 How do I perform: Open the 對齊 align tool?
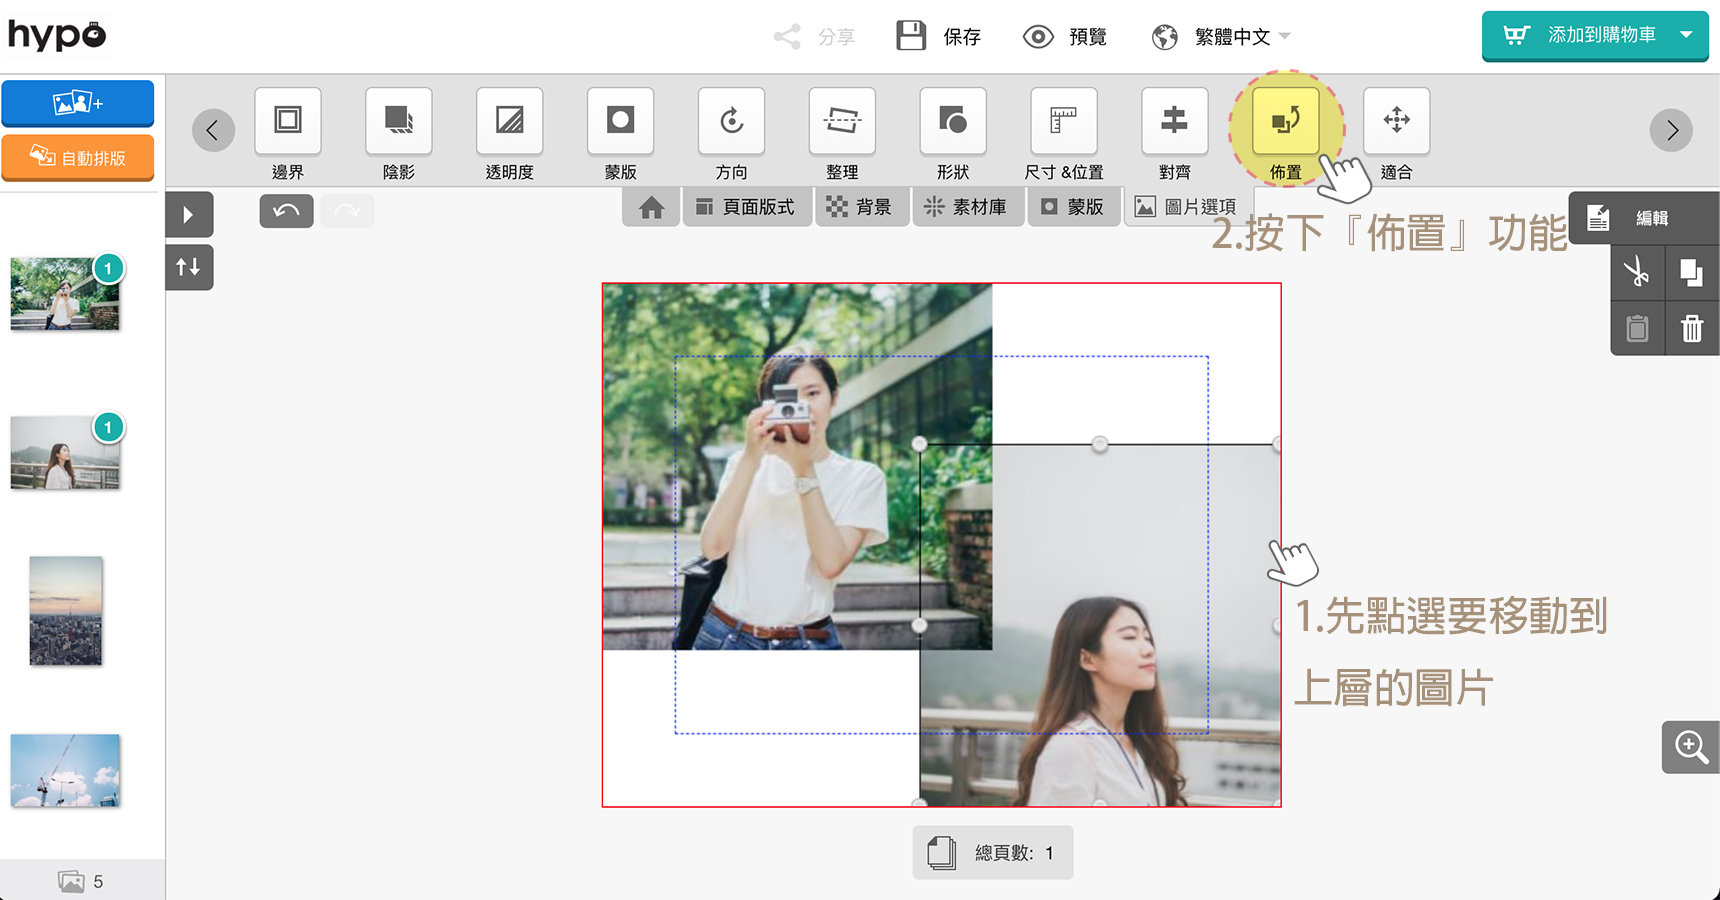coord(1174,122)
